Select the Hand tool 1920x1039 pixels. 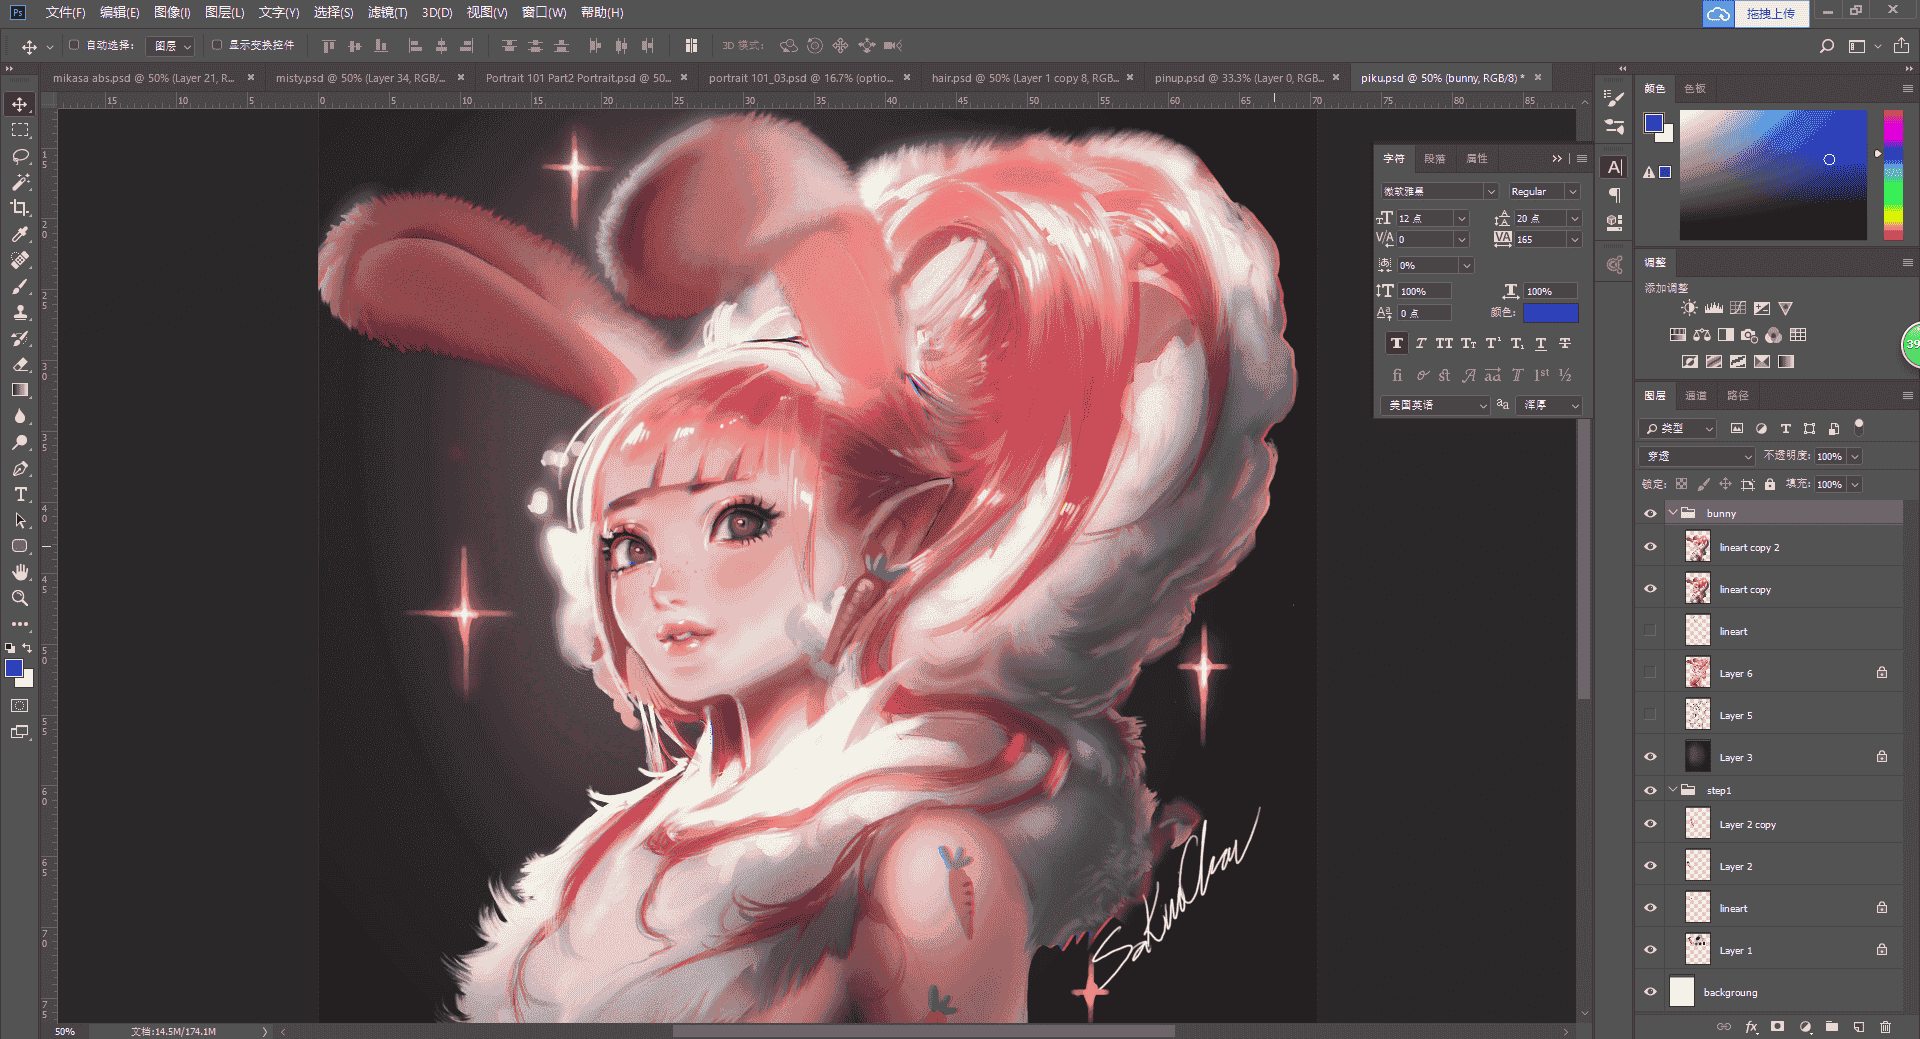pos(20,572)
